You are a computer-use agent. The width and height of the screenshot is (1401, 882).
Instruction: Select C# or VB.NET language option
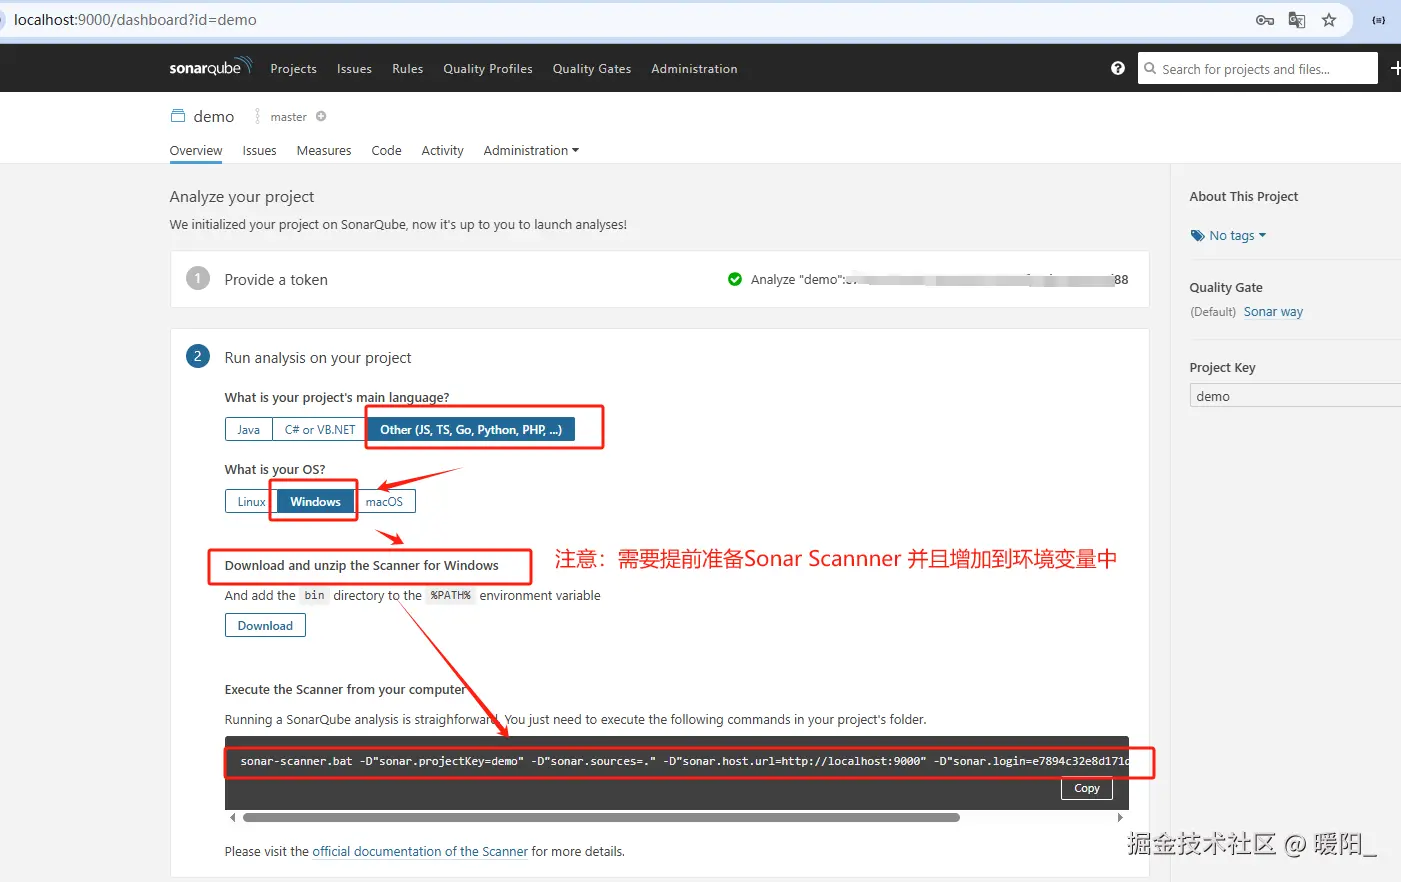320,430
